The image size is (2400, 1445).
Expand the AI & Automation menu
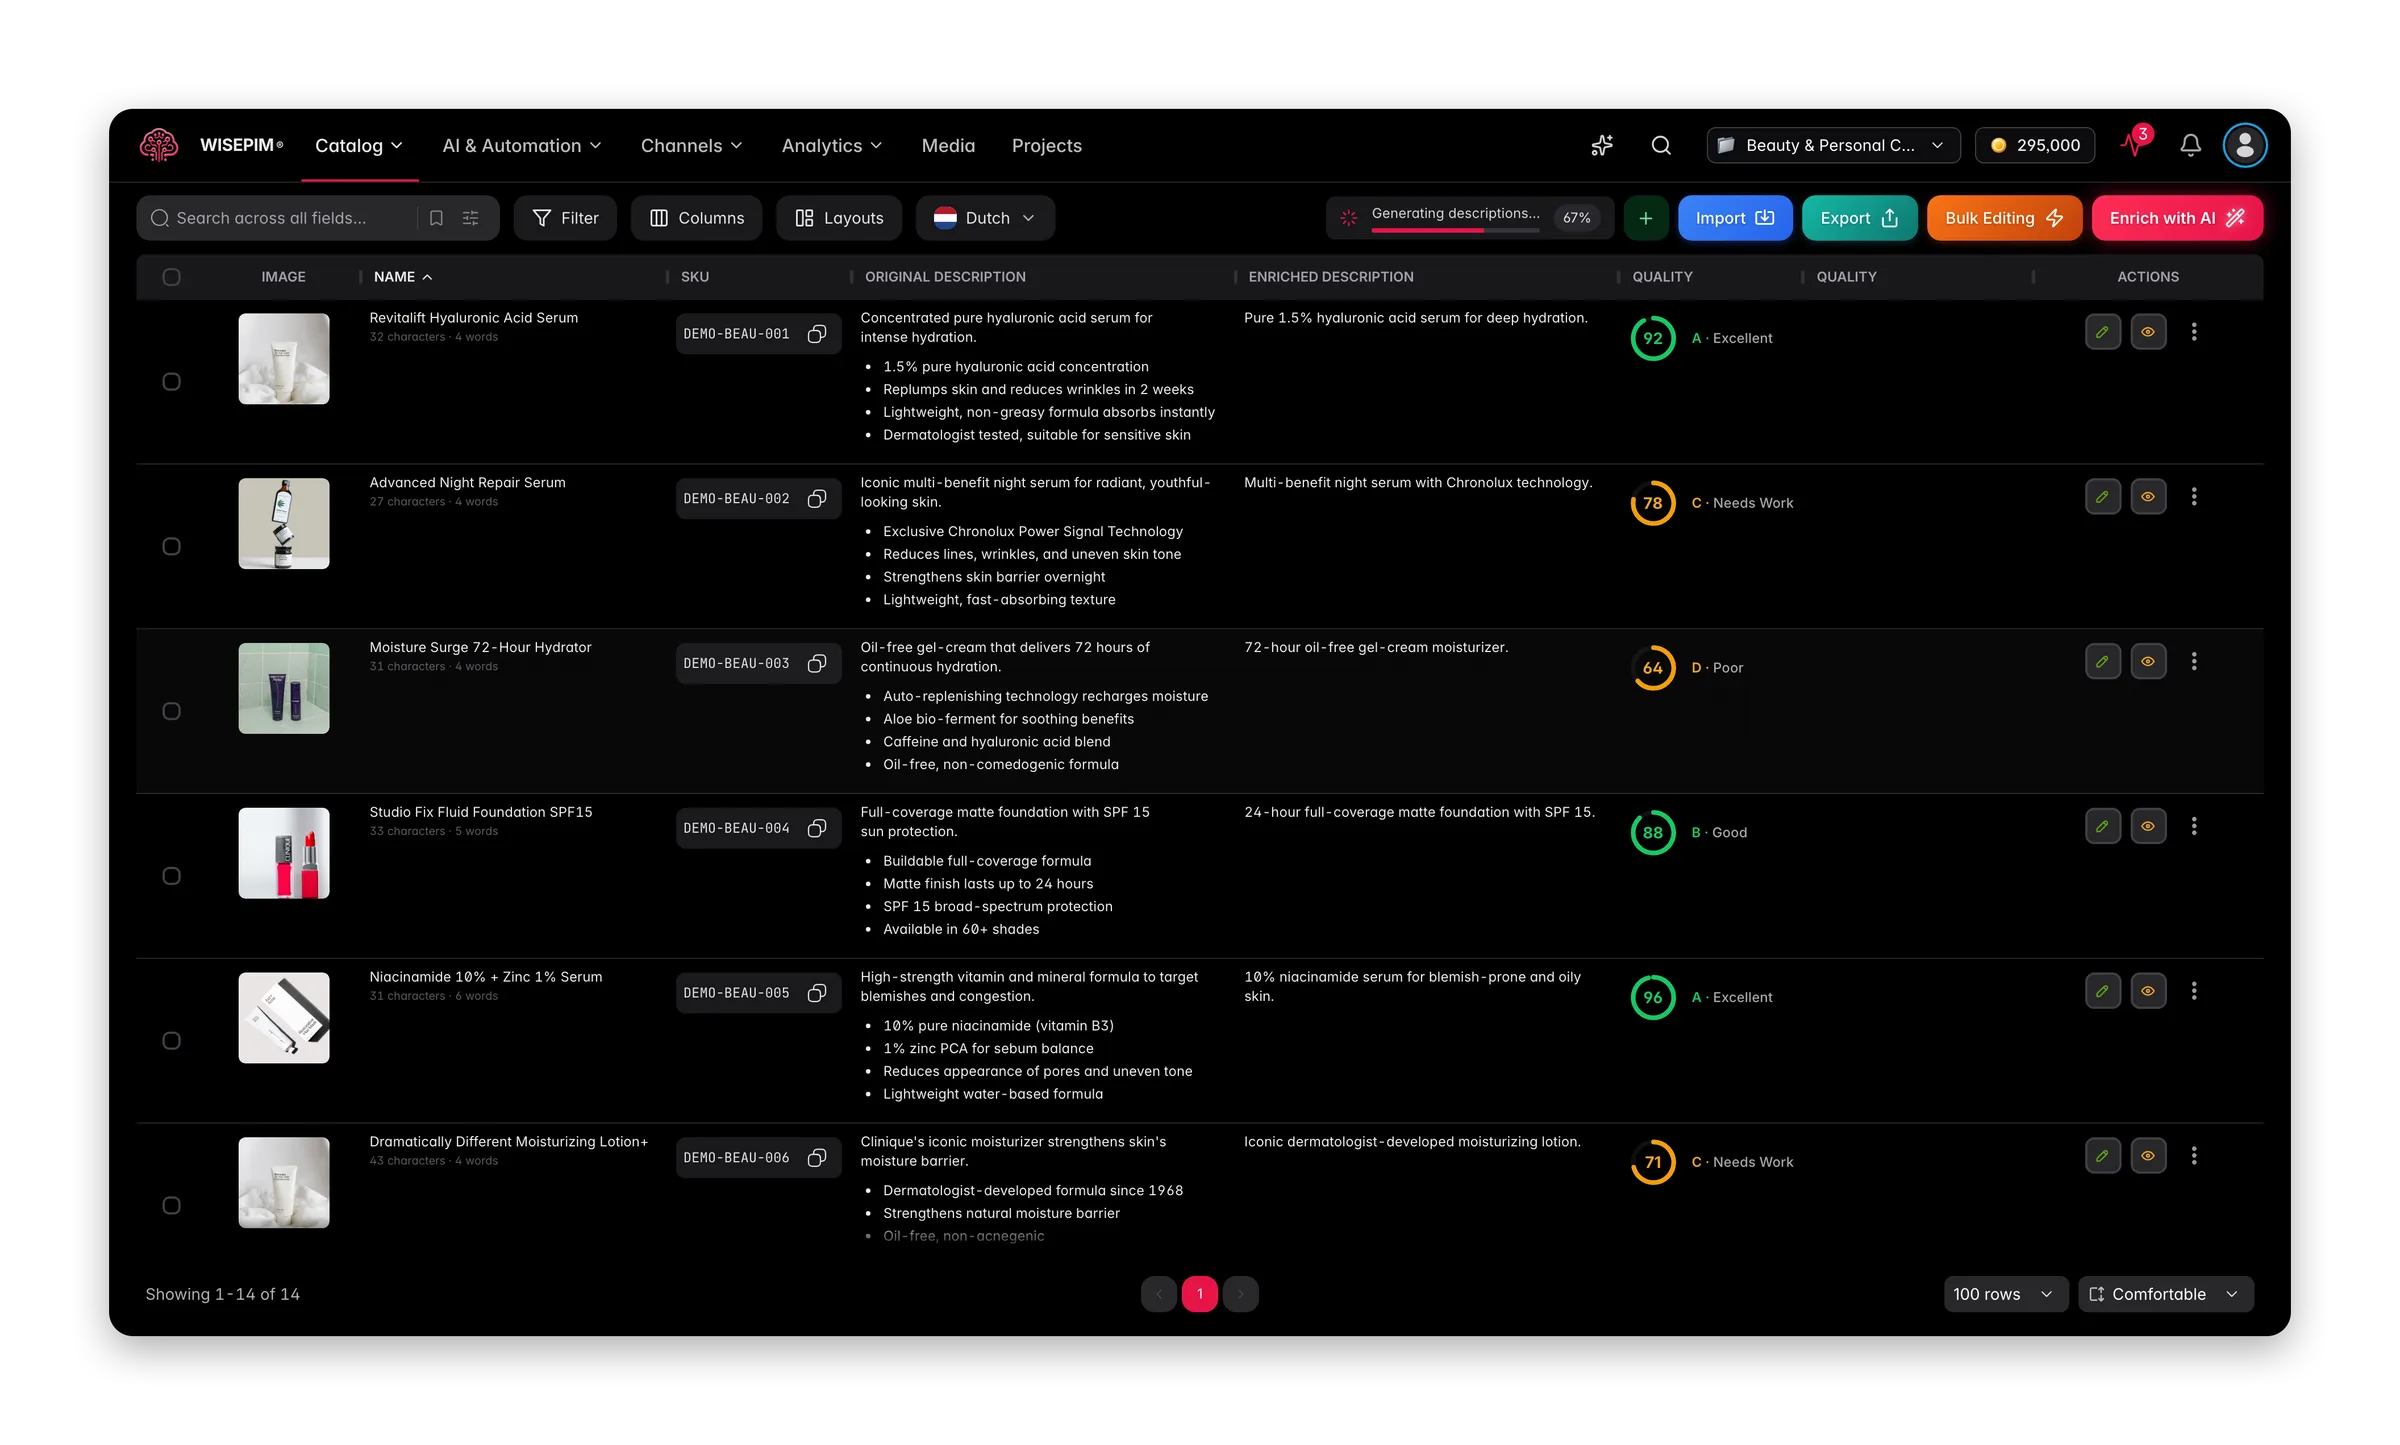pyautogui.click(x=522, y=146)
